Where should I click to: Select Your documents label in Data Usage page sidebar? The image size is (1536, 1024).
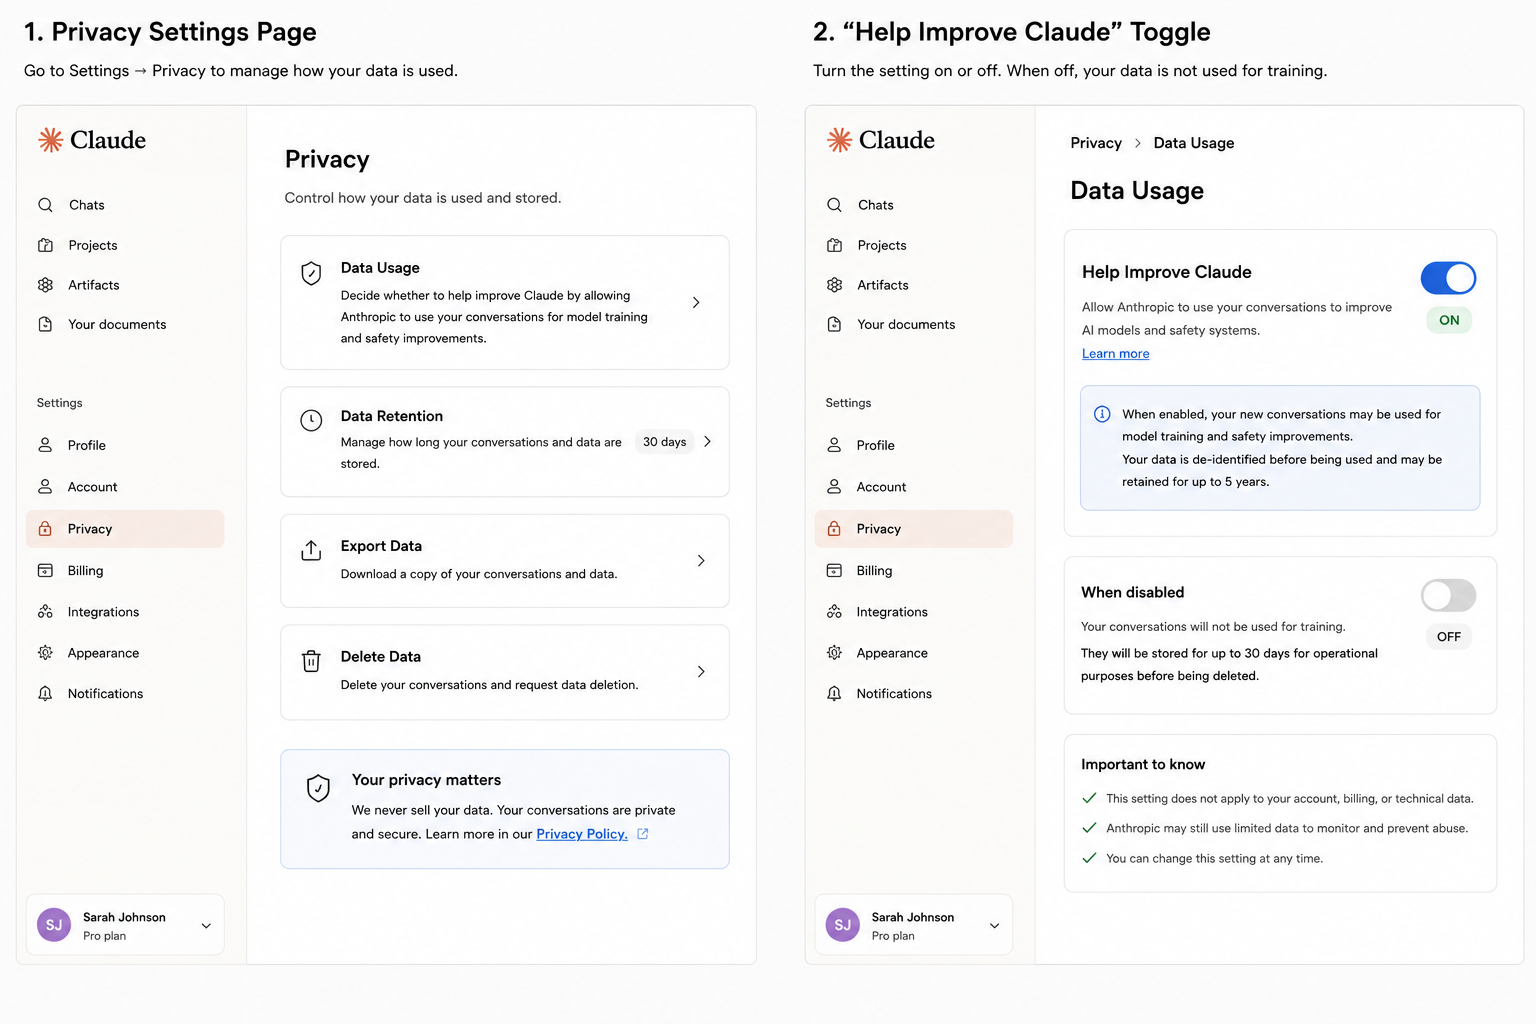906,324
